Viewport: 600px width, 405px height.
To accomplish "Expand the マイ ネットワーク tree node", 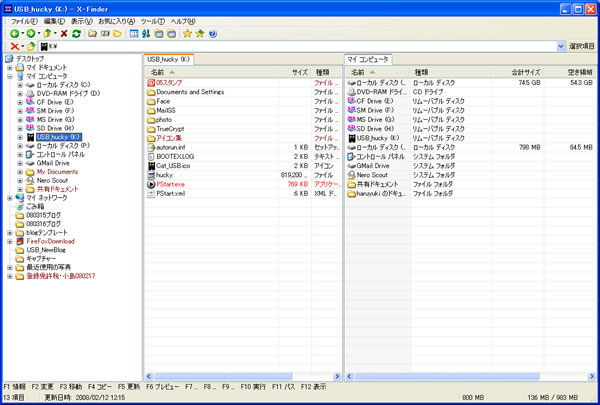I will pyautogui.click(x=10, y=198).
